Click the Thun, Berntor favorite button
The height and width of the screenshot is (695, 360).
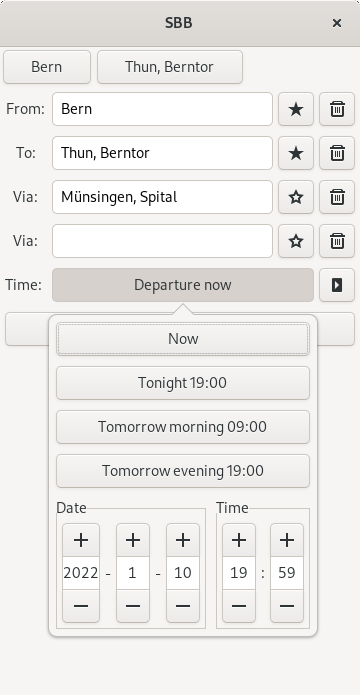click(x=170, y=67)
